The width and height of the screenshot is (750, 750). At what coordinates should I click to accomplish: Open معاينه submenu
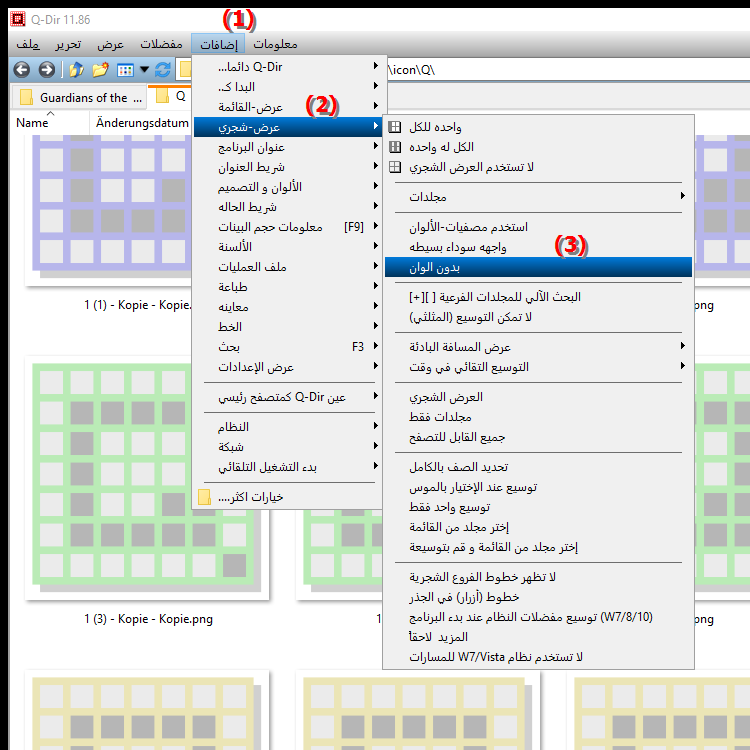[x=288, y=307]
